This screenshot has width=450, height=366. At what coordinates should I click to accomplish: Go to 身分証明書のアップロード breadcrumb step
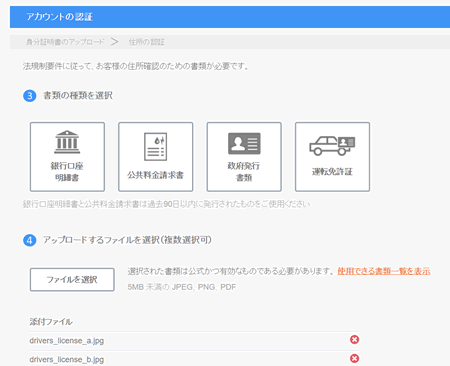click(65, 42)
